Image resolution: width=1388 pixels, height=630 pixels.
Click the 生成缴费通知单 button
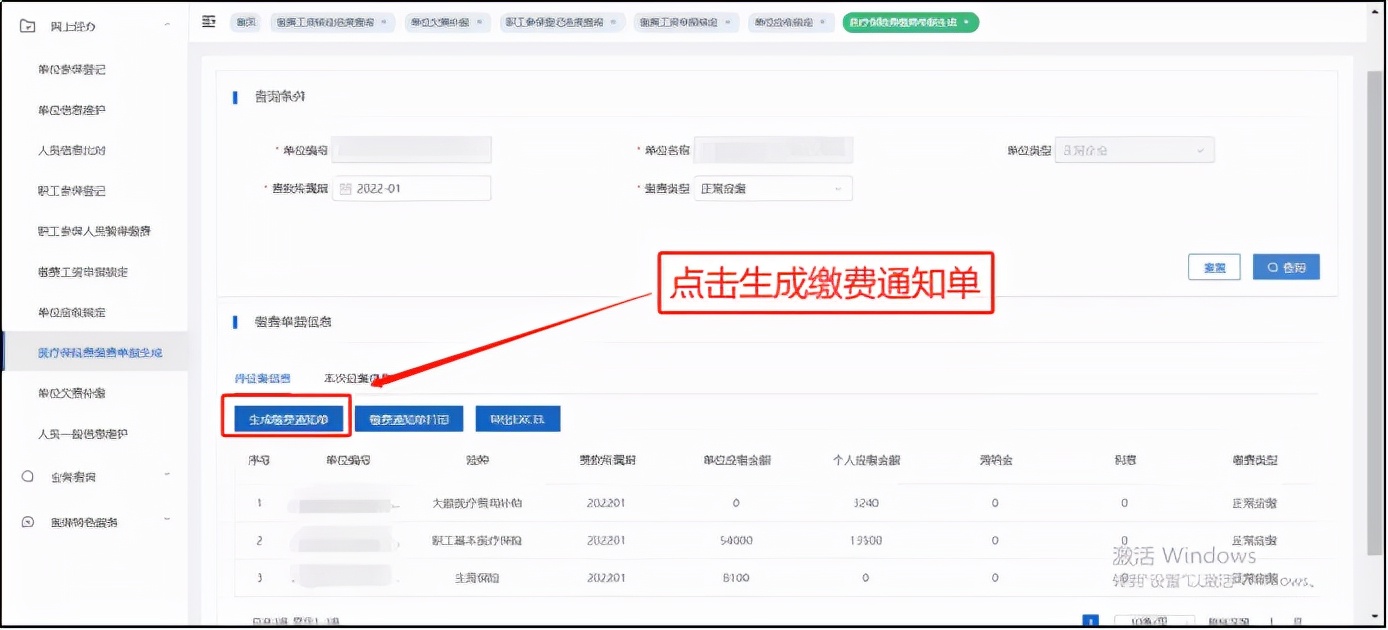click(x=291, y=417)
